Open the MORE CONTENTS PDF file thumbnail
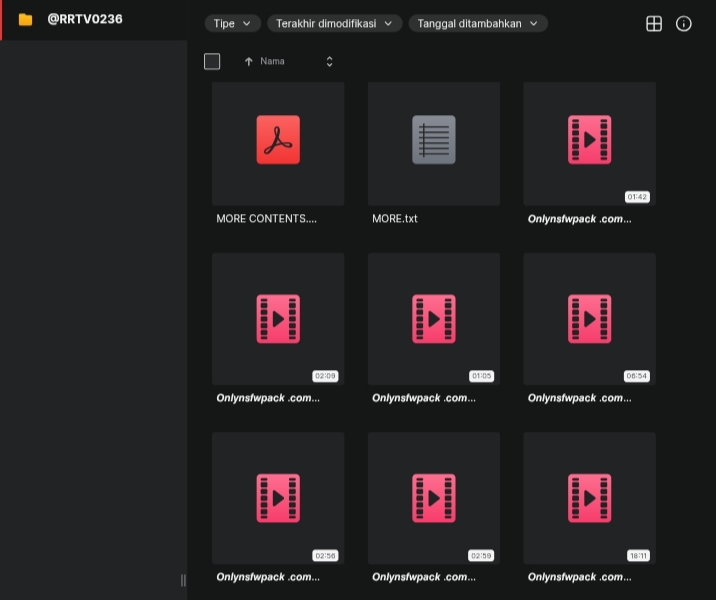 pos(278,144)
